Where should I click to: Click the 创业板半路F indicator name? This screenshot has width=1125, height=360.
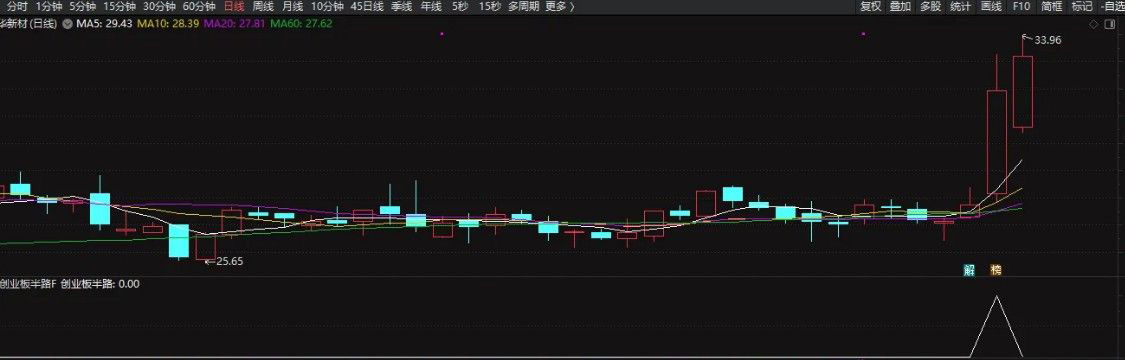tap(27, 284)
